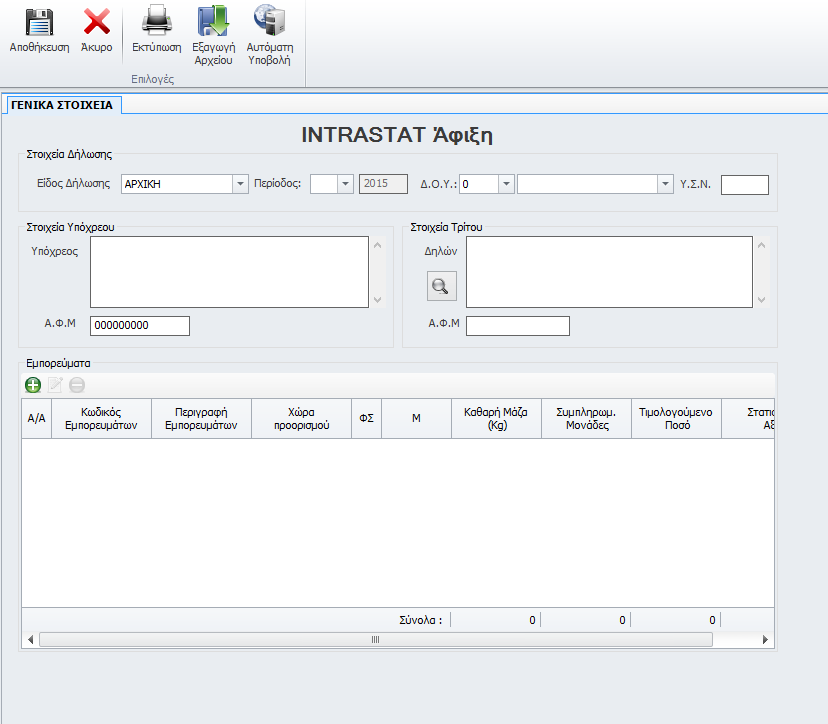Viewport: 828px width, 724px height.
Task: Click the Τρίτου Α.Φ.Μ input field
Action: point(518,326)
